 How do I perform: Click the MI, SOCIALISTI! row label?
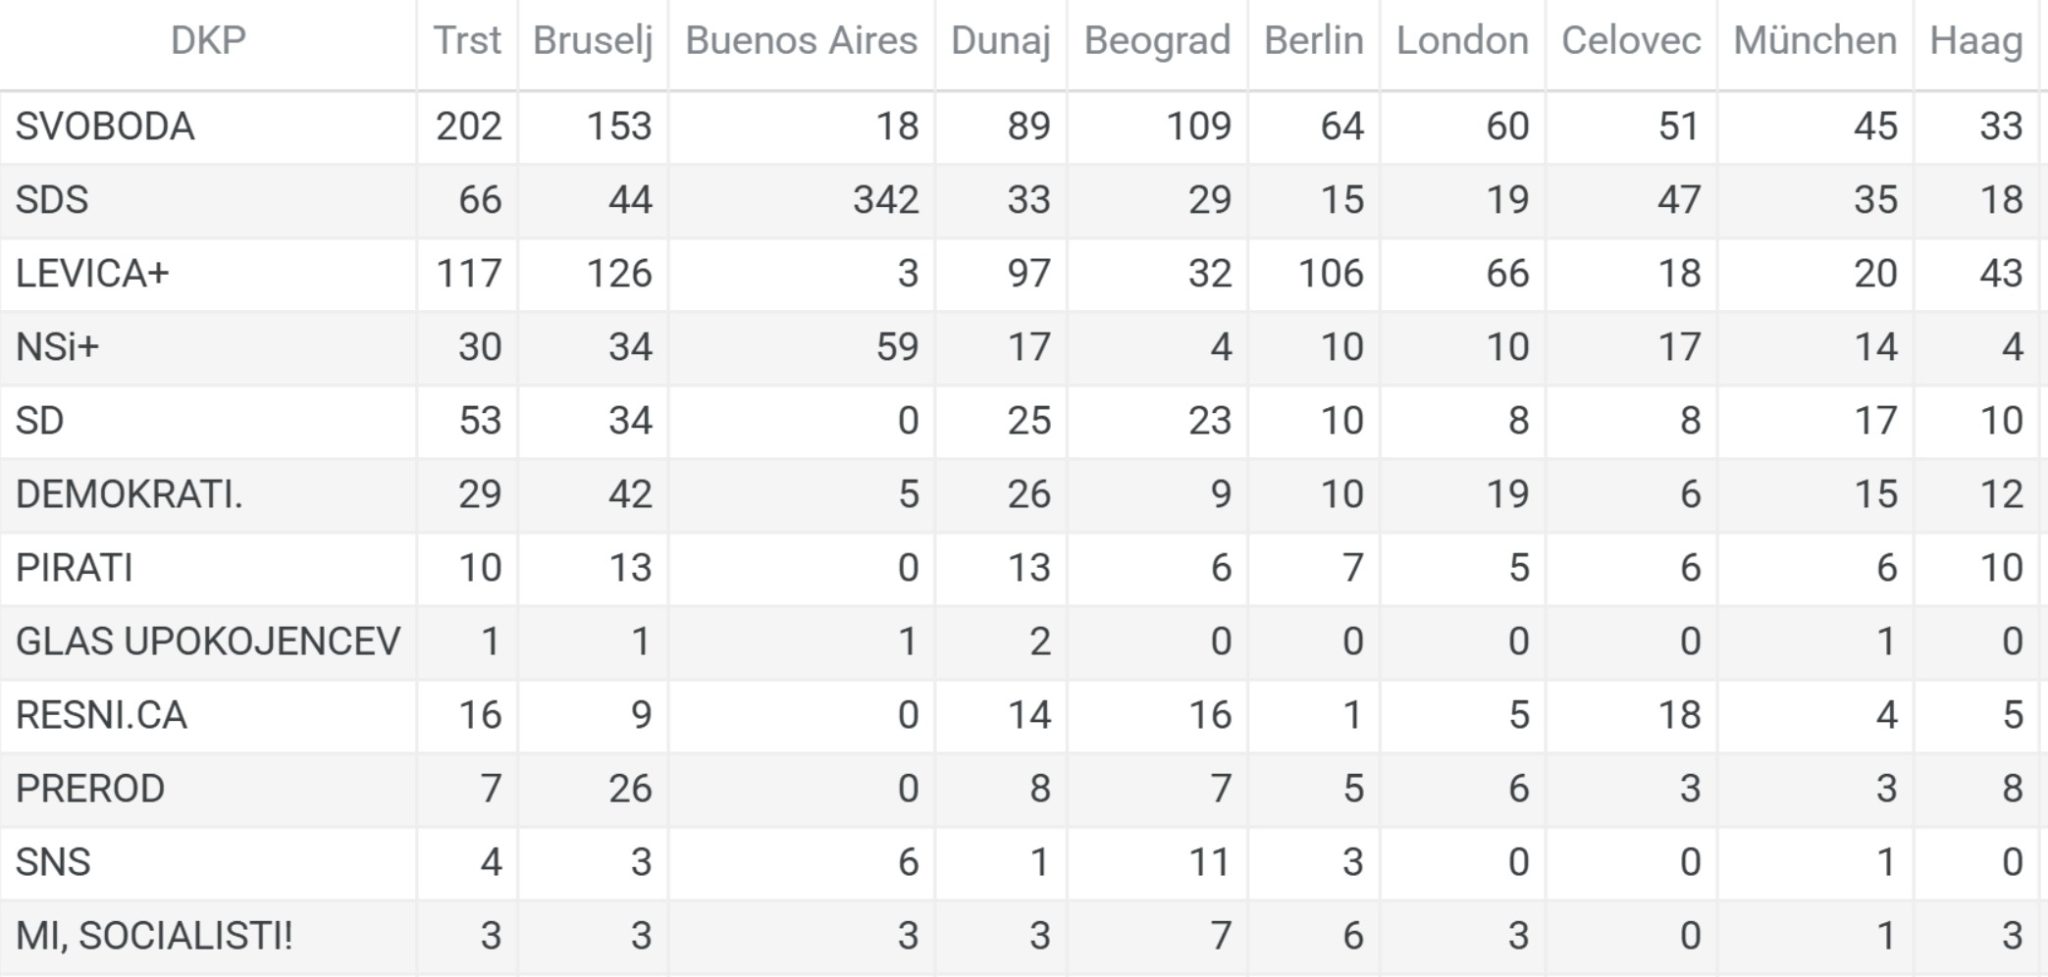coord(154,936)
